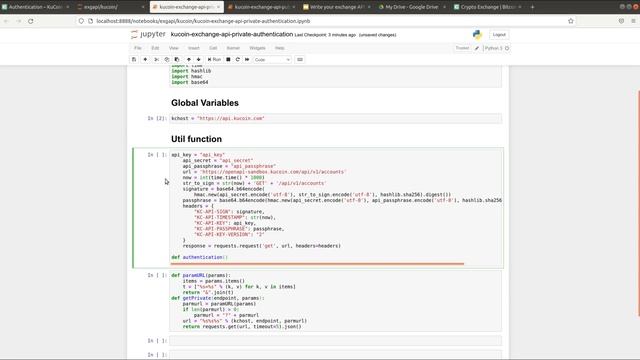Go forward in browser history

coord(18,21)
